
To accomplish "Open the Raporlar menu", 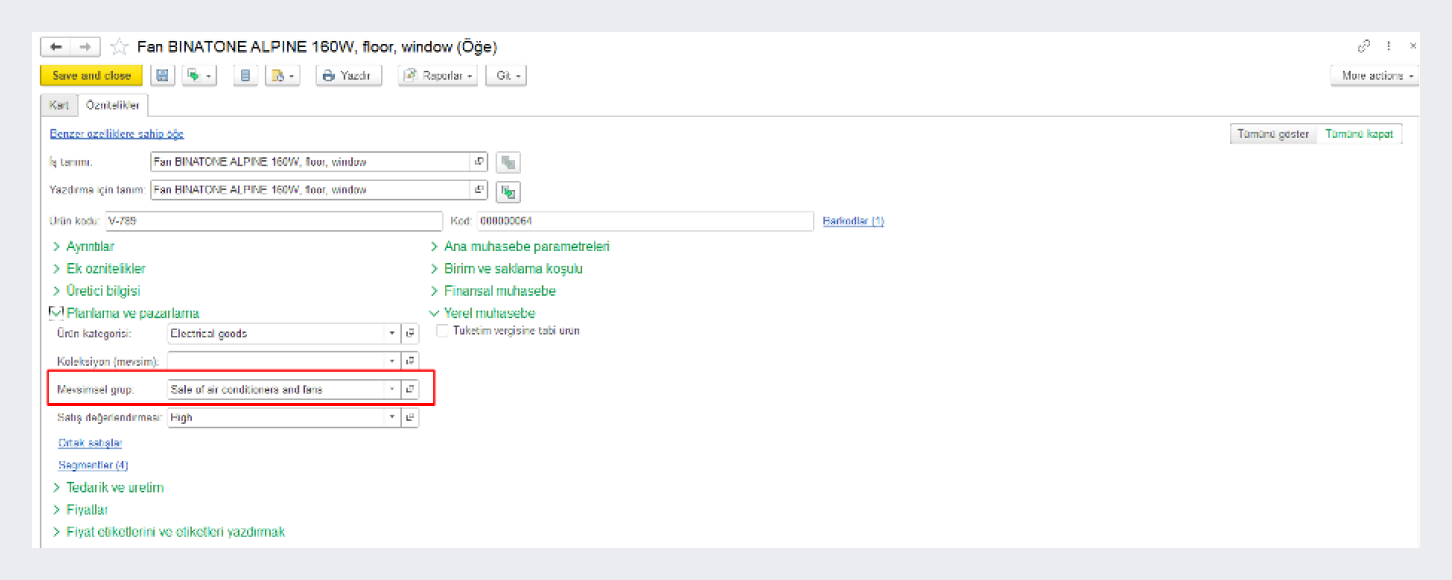I will pyautogui.click(x=436, y=76).
